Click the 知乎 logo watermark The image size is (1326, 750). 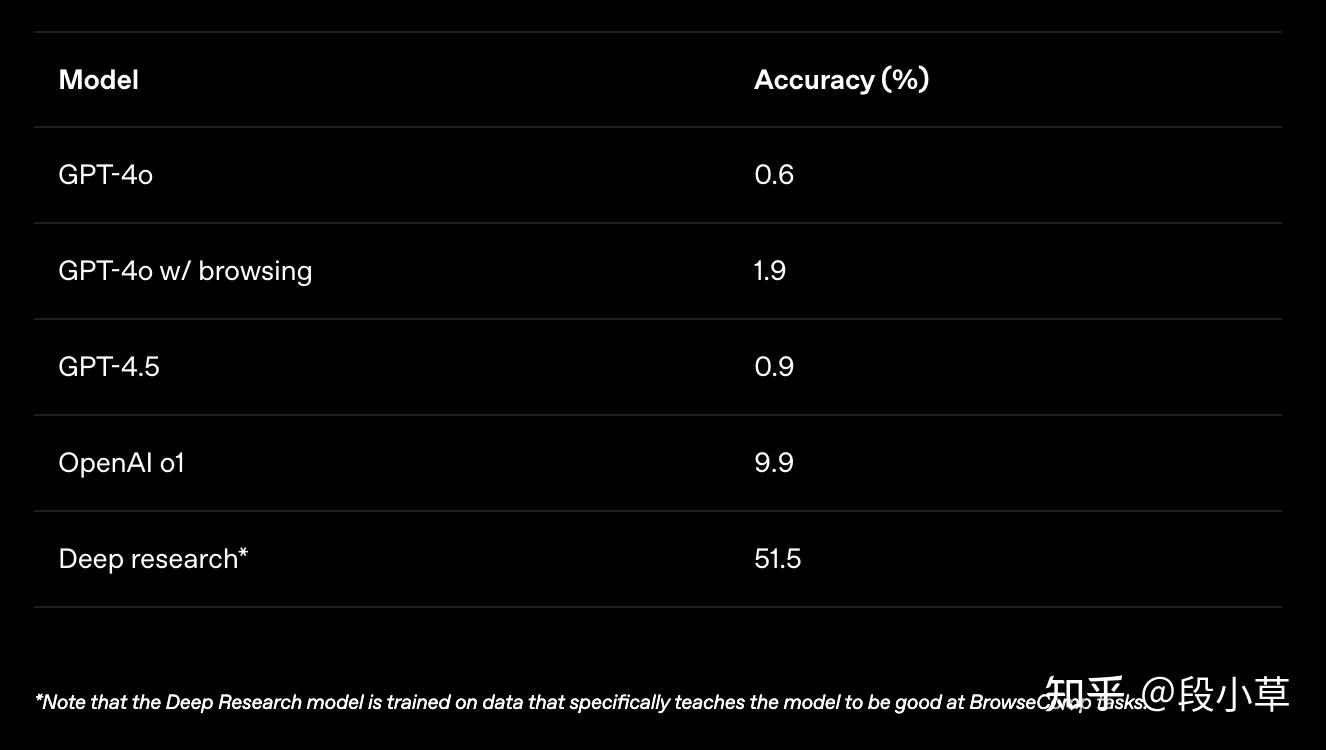[1083, 694]
